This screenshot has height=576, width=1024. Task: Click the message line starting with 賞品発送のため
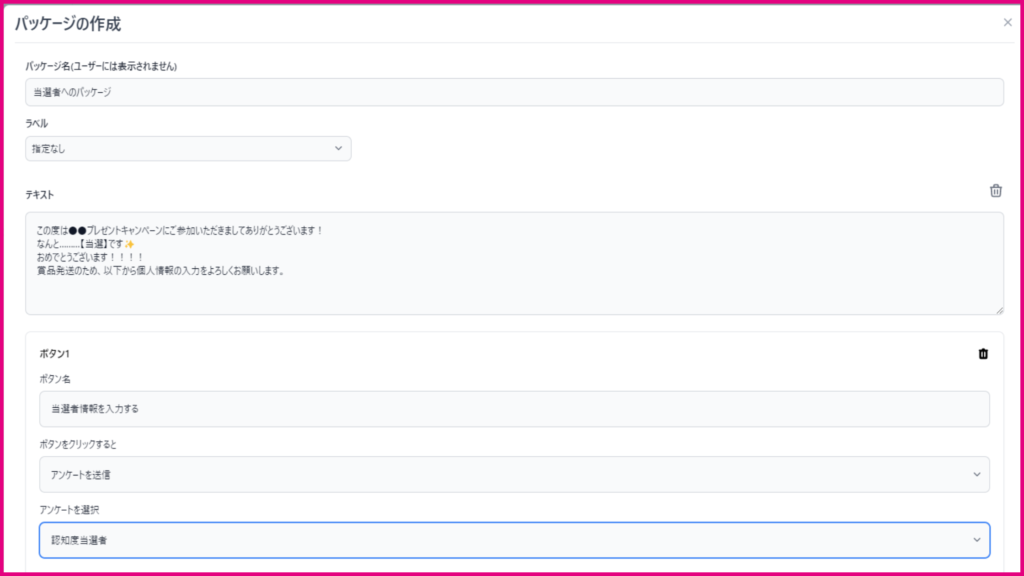click(x=161, y=270)
